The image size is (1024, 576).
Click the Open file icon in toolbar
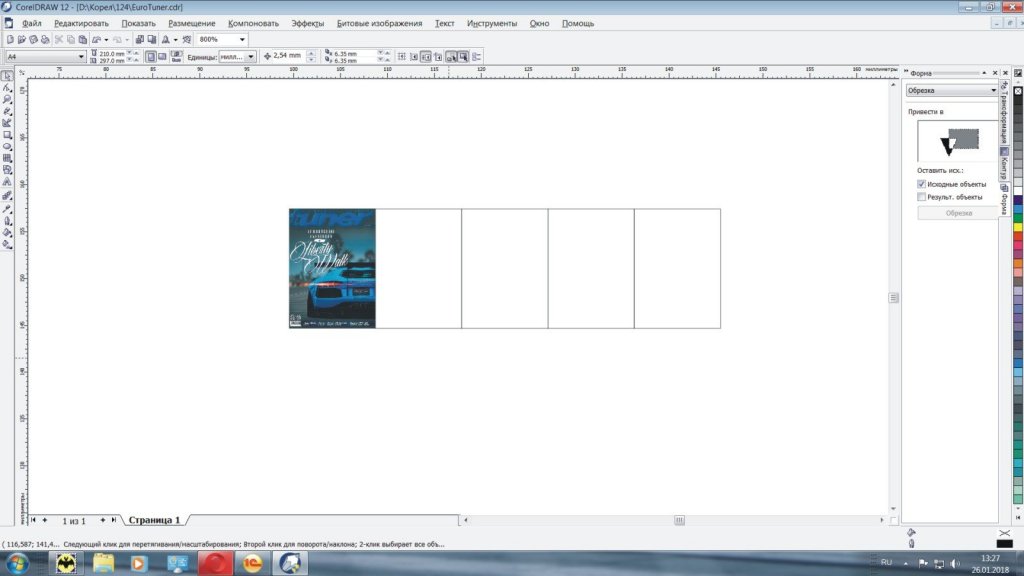click(21, 39)
